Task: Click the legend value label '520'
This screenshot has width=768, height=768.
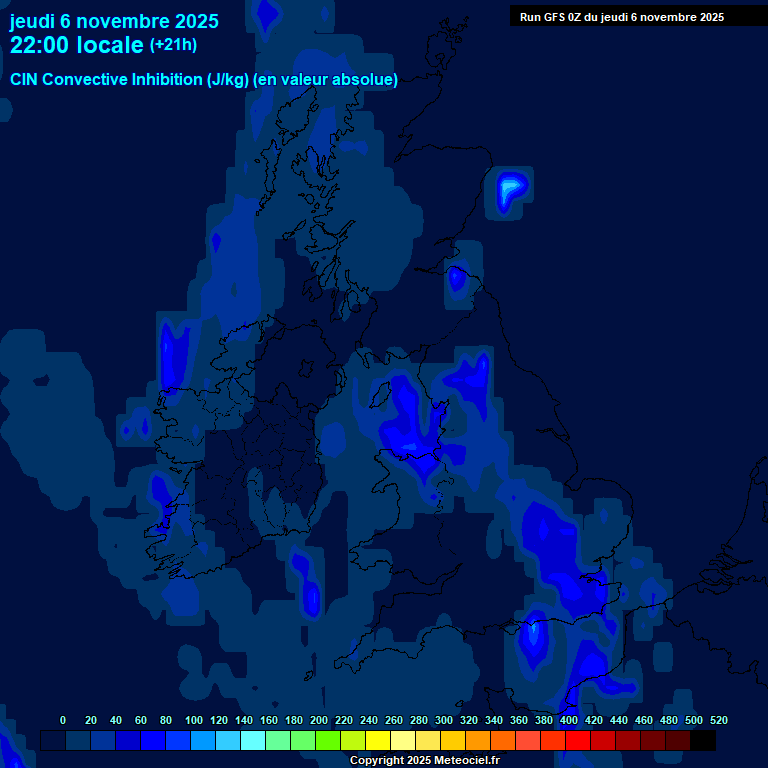Action: coord(718,720)
